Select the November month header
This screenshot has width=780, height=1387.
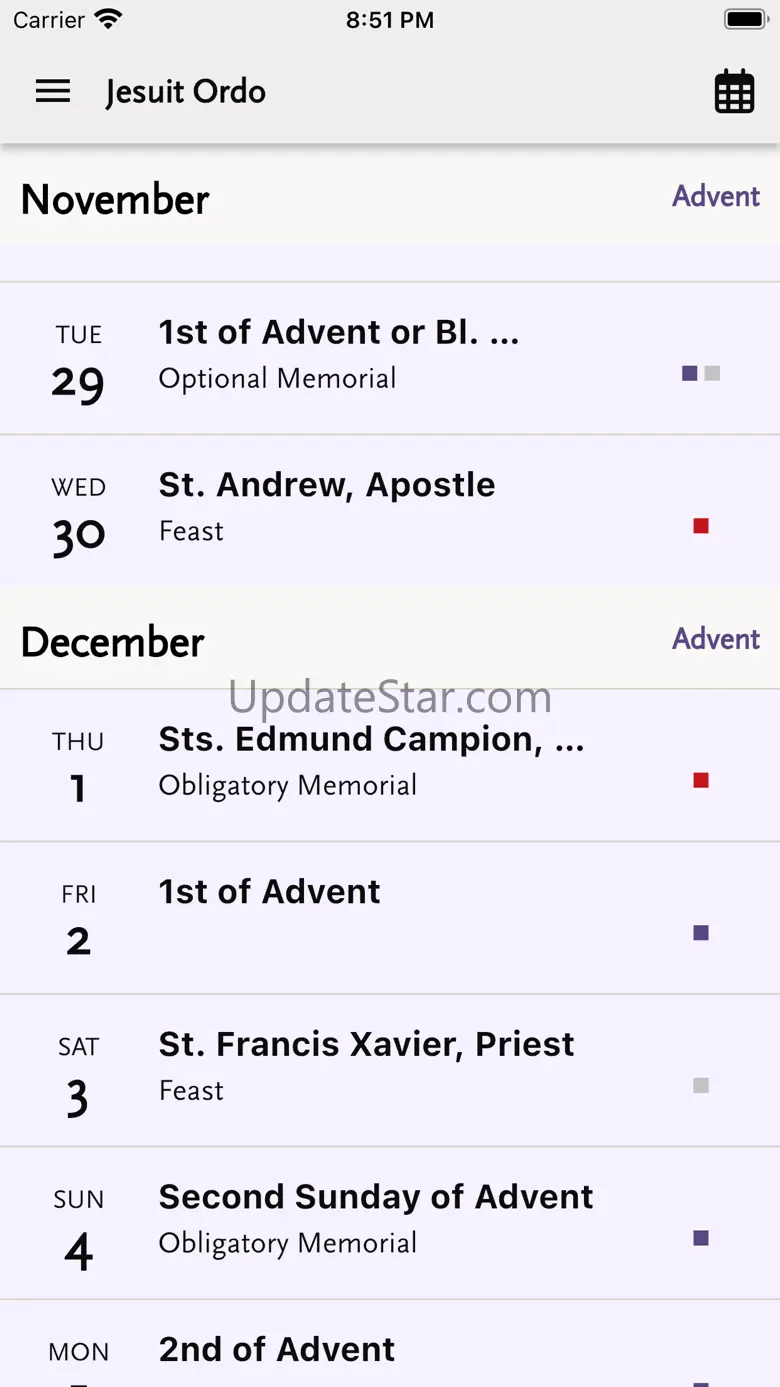pos(115,200)
